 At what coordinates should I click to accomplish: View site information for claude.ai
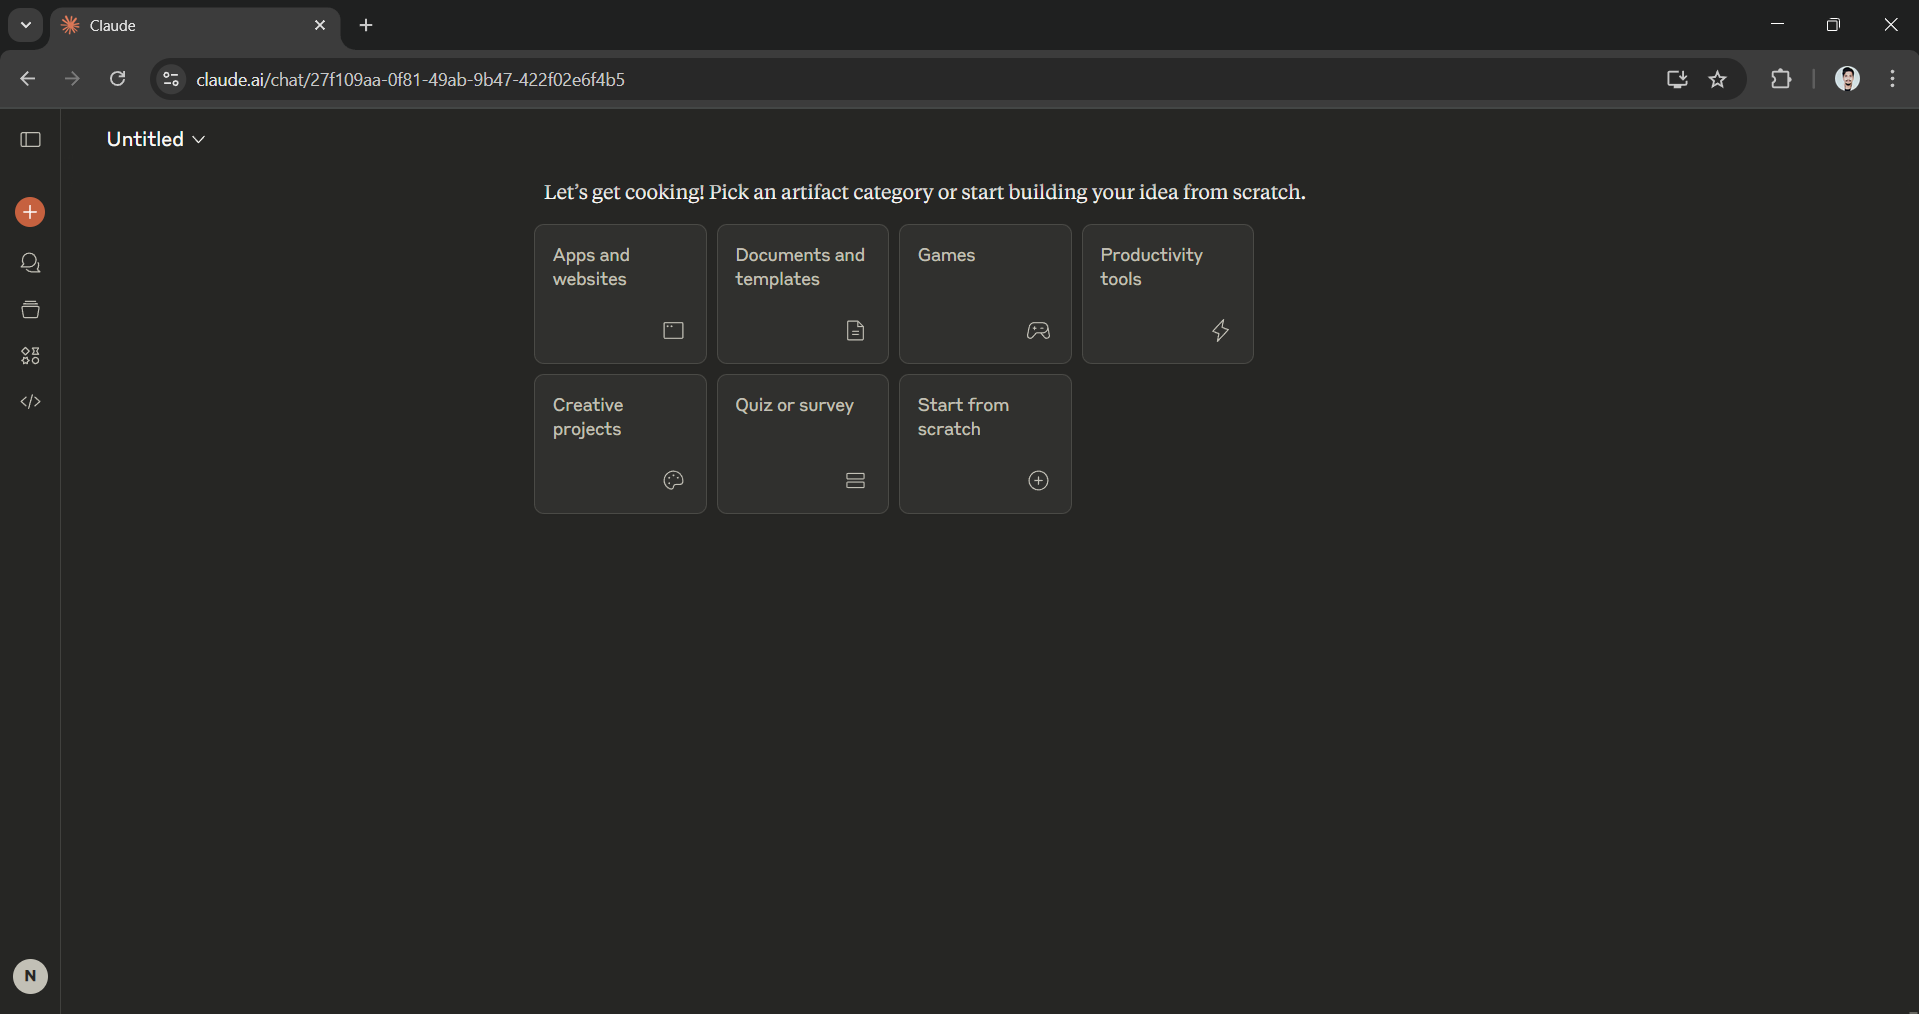(x=171, y=79)
